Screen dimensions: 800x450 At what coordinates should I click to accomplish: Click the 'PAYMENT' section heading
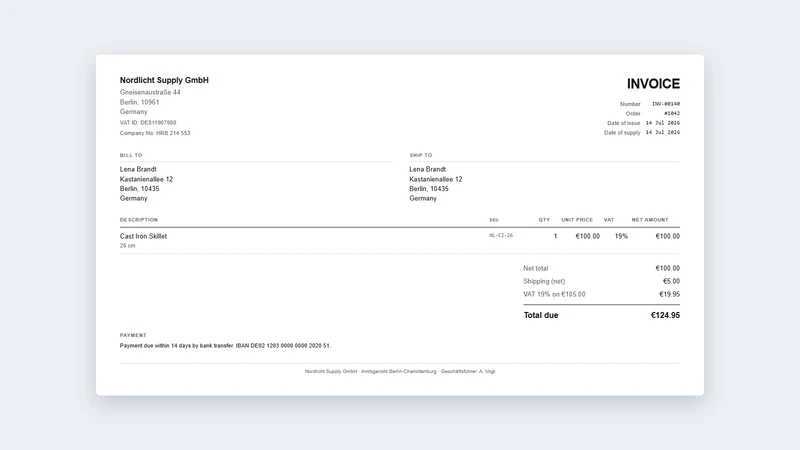(133, 335)
